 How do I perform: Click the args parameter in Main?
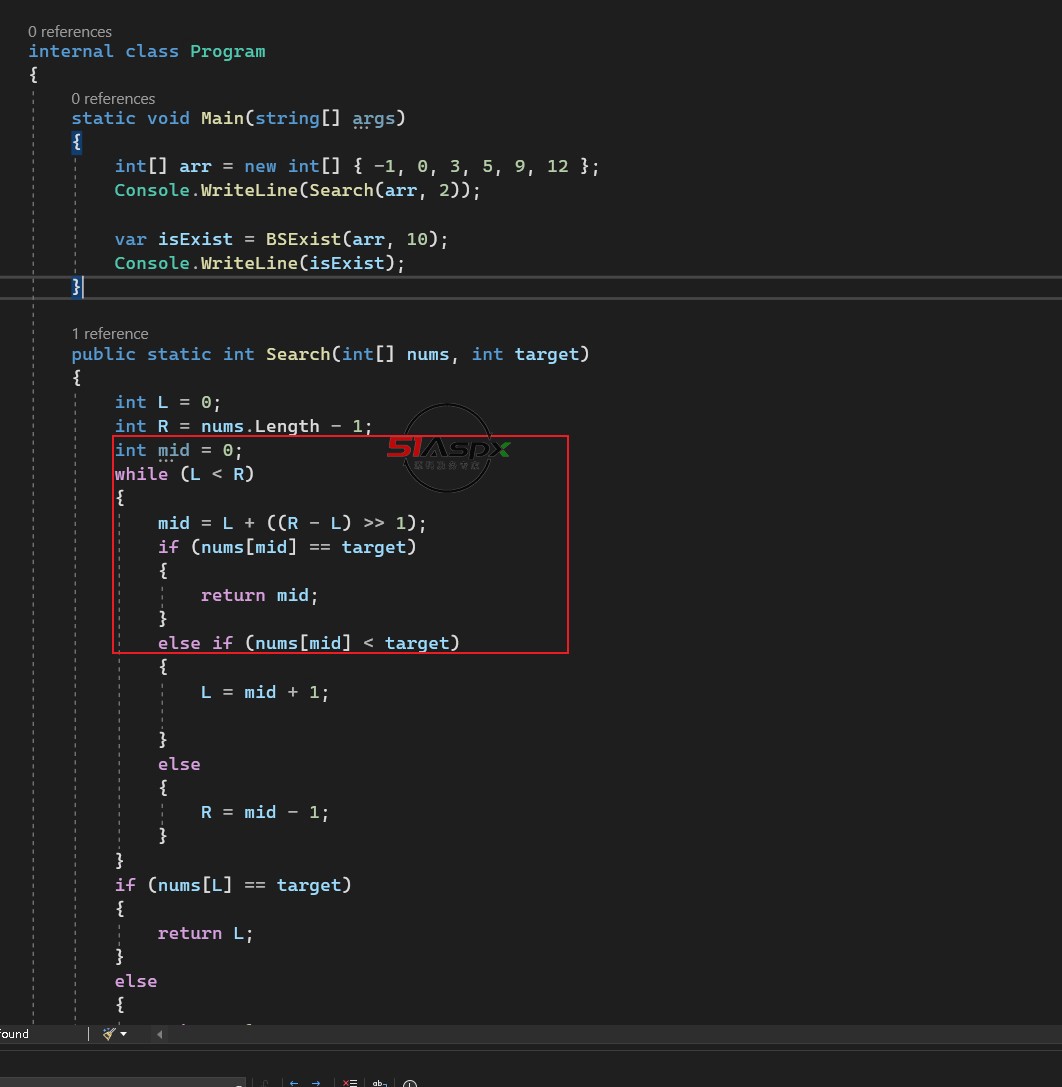[374, 118]
